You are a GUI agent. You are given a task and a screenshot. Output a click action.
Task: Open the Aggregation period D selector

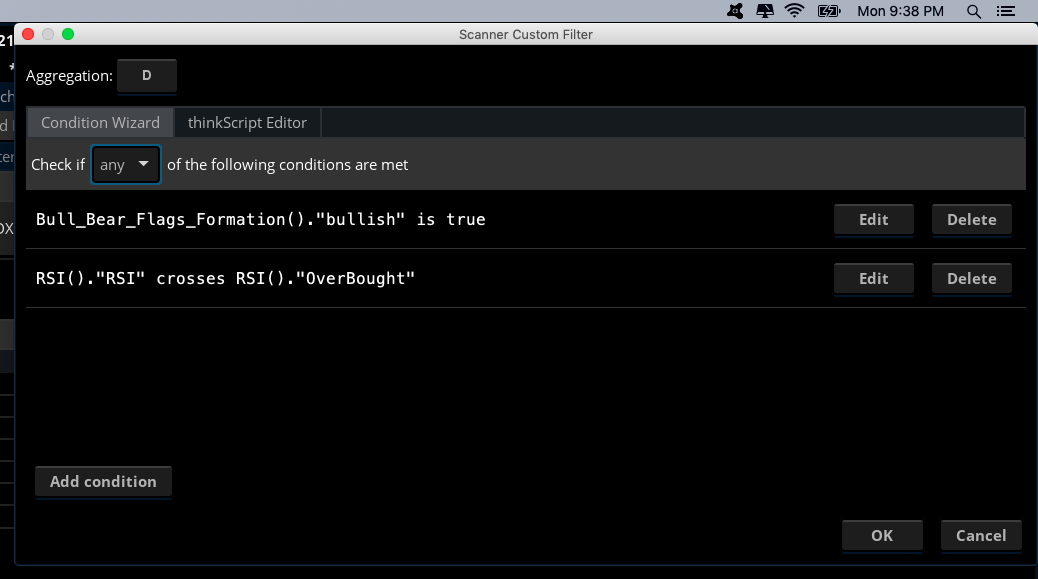pyautogui.click(x=147, y=76)
